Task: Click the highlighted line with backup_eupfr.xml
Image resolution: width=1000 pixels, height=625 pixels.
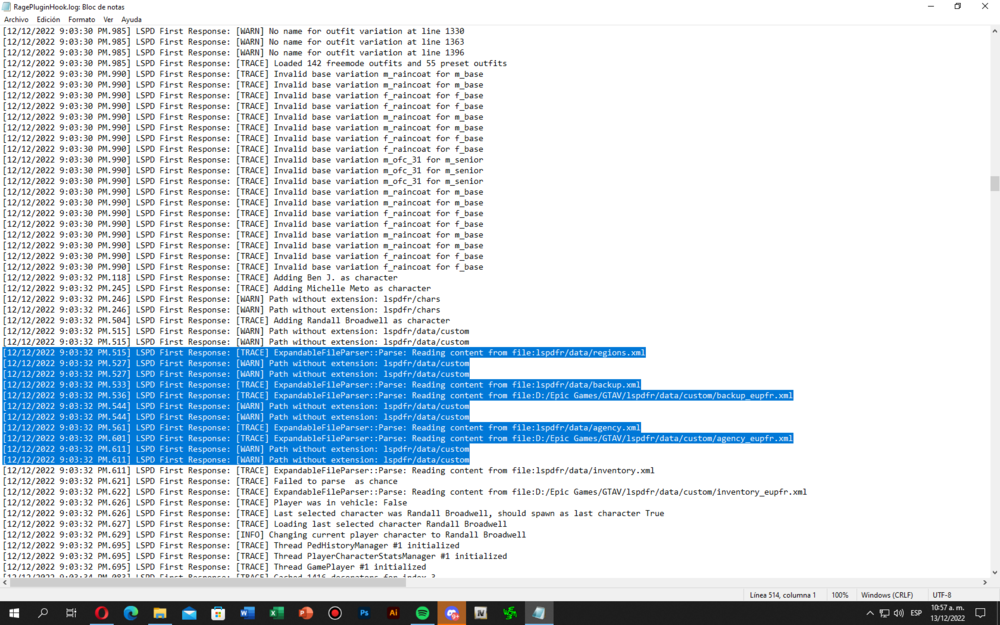Action: [x=398, y=395]
